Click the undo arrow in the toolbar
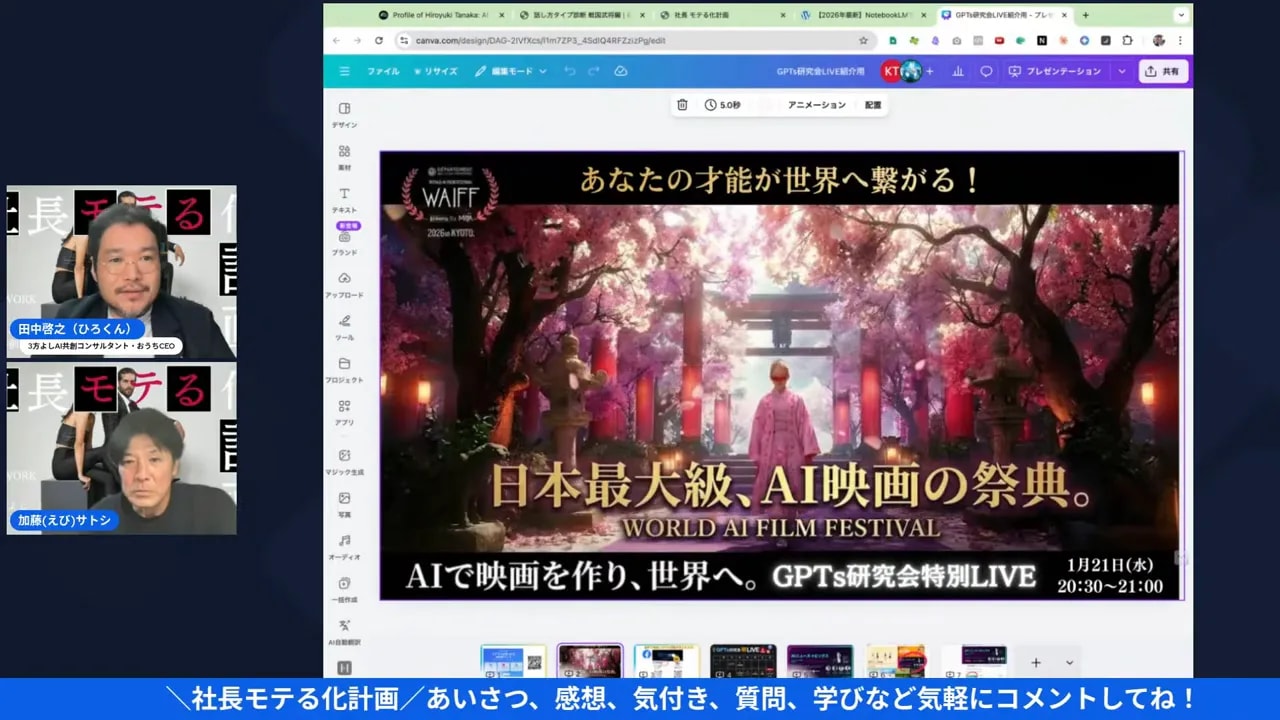 (569, 71)
